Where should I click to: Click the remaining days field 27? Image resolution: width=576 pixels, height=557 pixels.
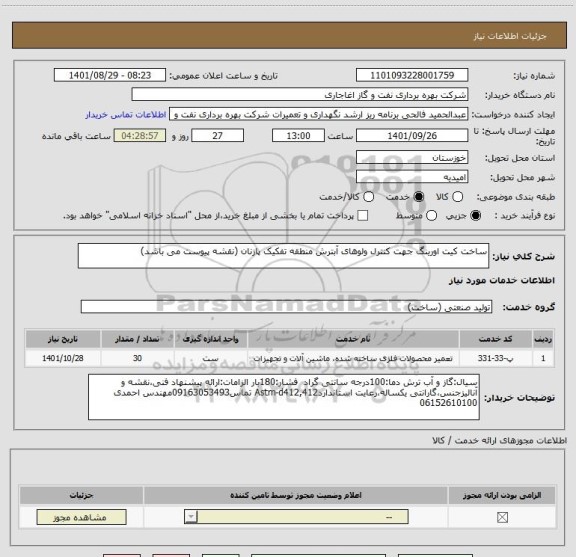(217, 136)
